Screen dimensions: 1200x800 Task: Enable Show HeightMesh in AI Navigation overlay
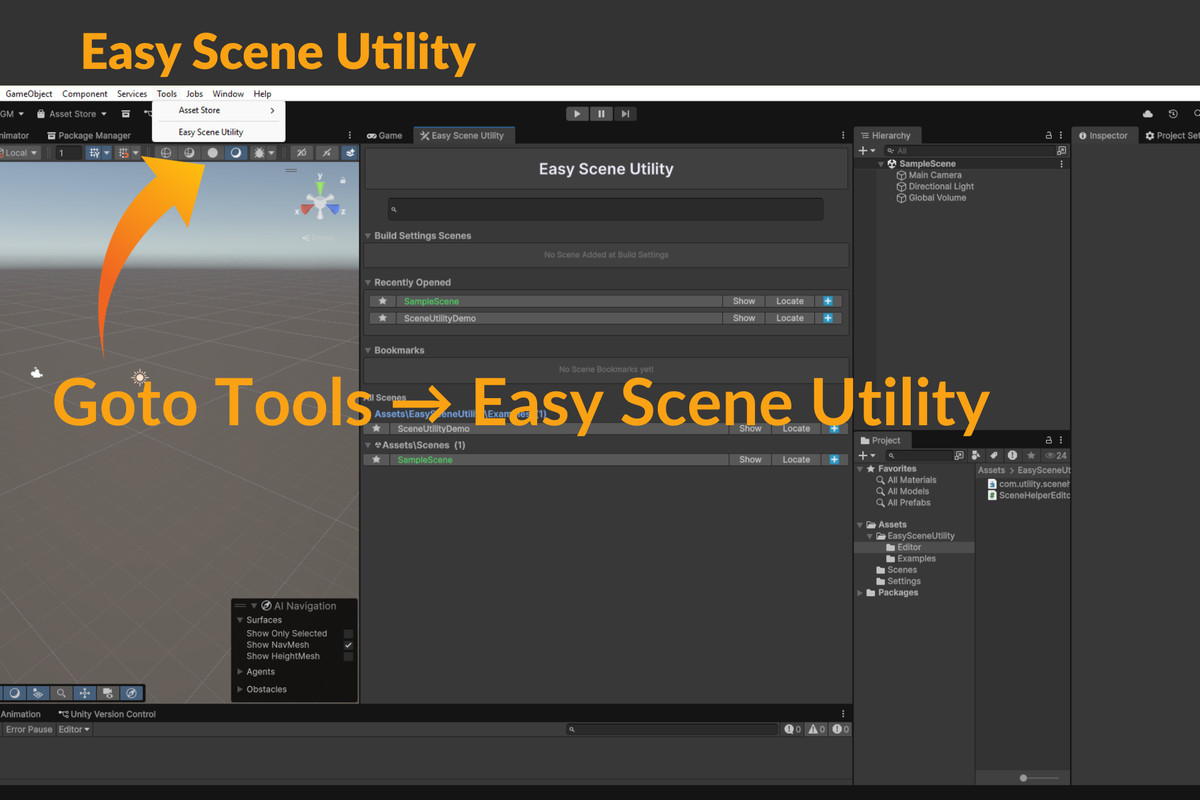coord(348,656)
